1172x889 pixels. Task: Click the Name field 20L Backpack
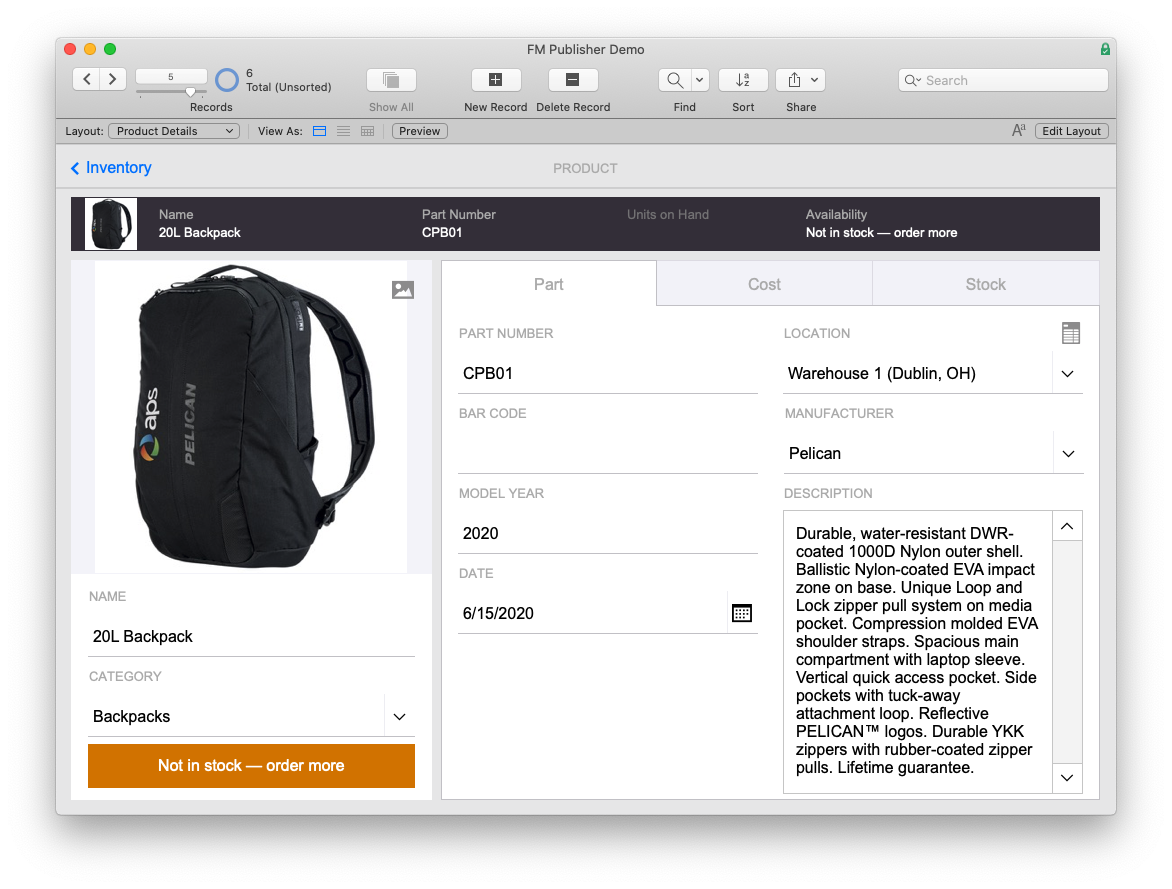pos(251,636)
